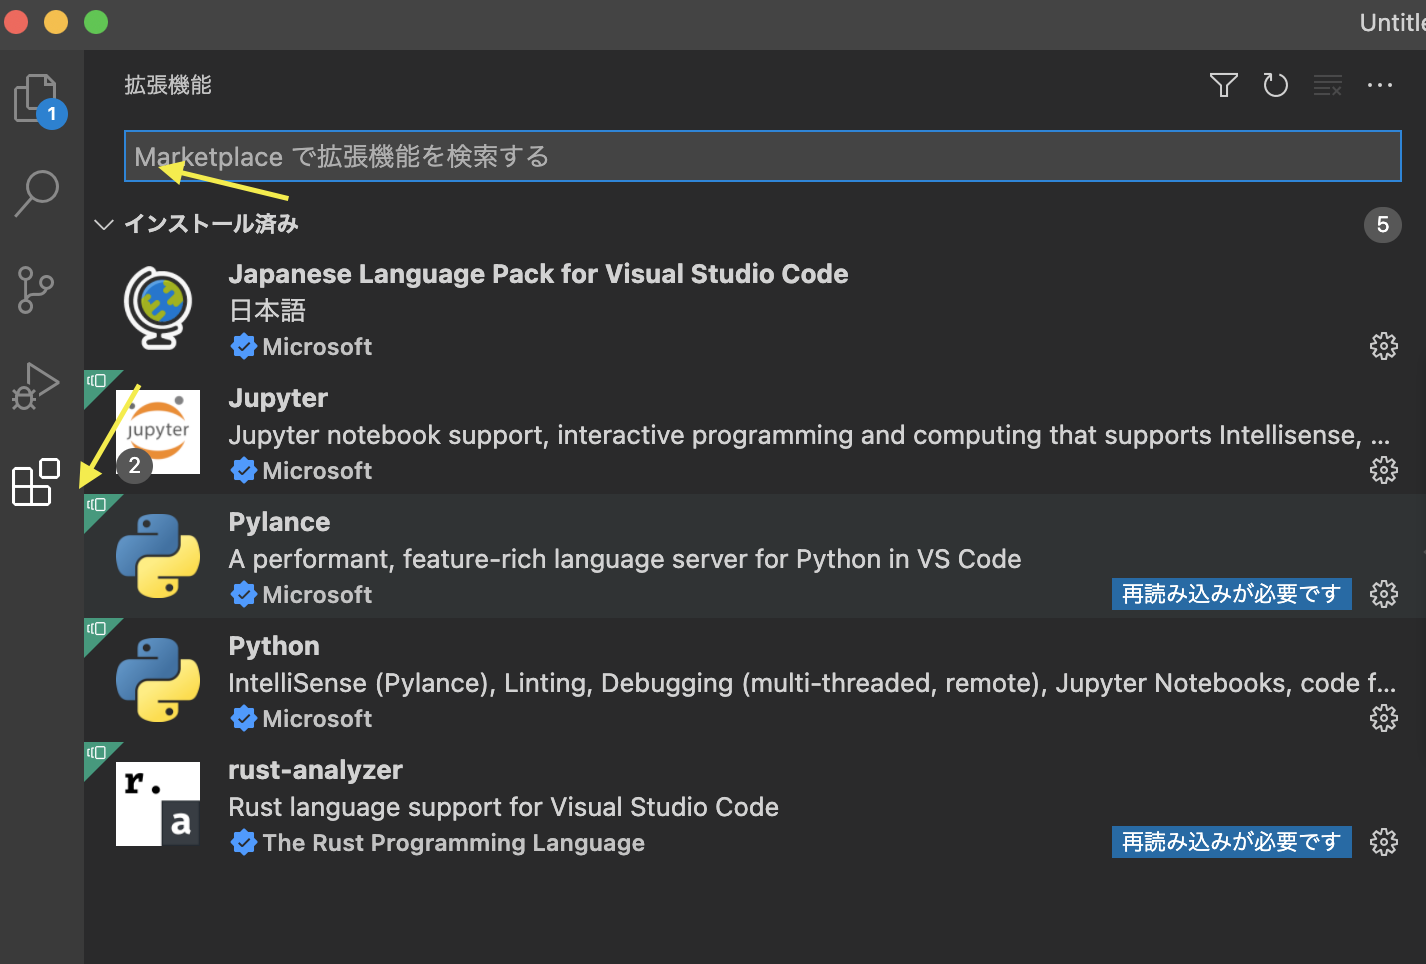The image size is (1426, 964).
Task: Click the 日本語 description text
Action: pos(267,311)
